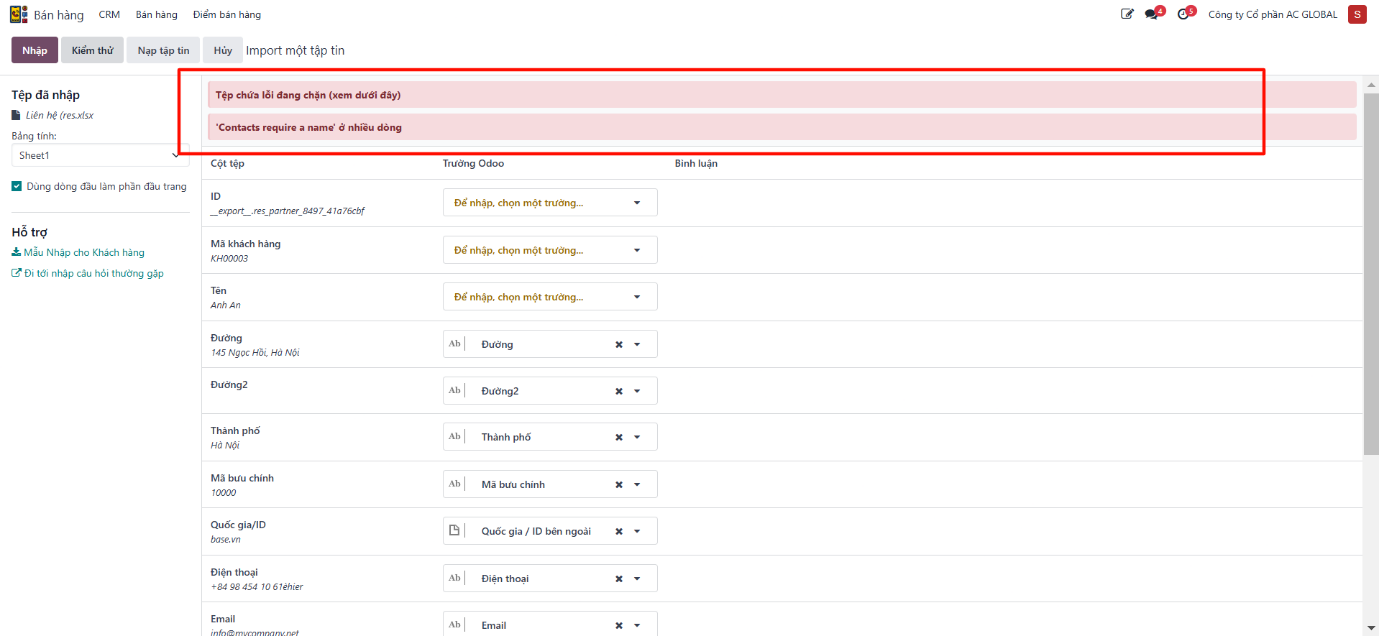Open the conversations chat icon

[x=1152, y=15]
